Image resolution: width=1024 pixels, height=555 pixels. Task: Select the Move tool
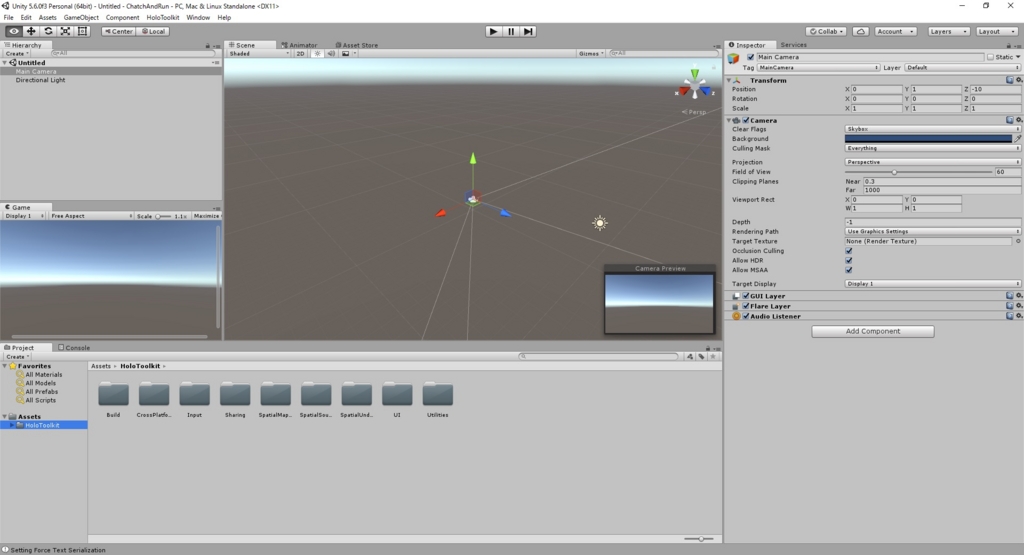[x=31, y=31]
